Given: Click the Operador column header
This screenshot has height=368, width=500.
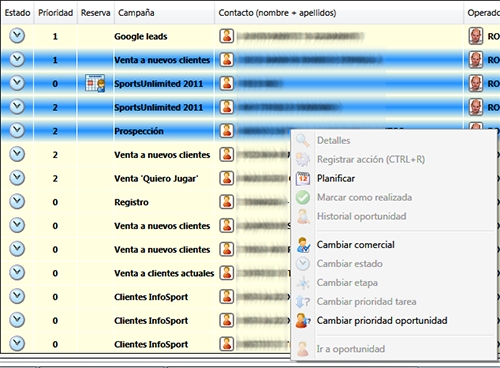Looking at the screenshot, I should click(482, 13).
